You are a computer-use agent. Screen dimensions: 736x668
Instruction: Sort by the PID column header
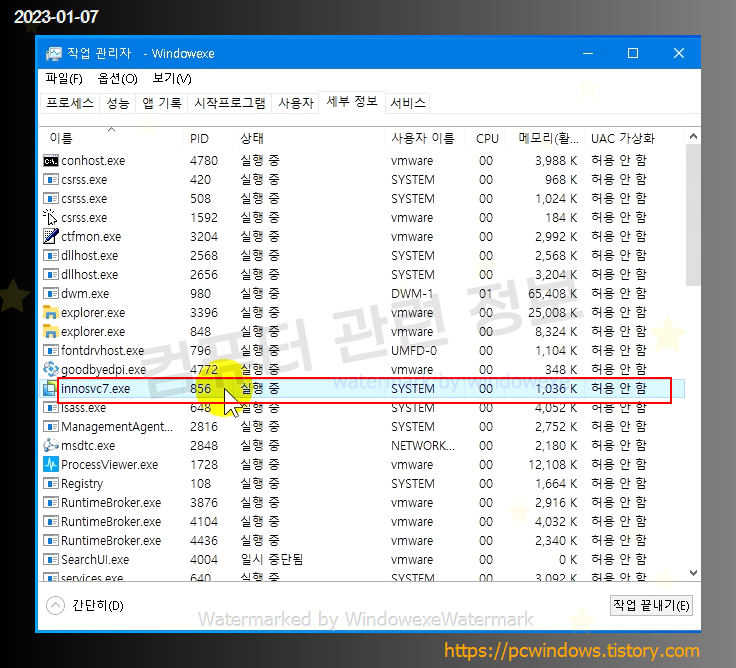coord(208,138)
